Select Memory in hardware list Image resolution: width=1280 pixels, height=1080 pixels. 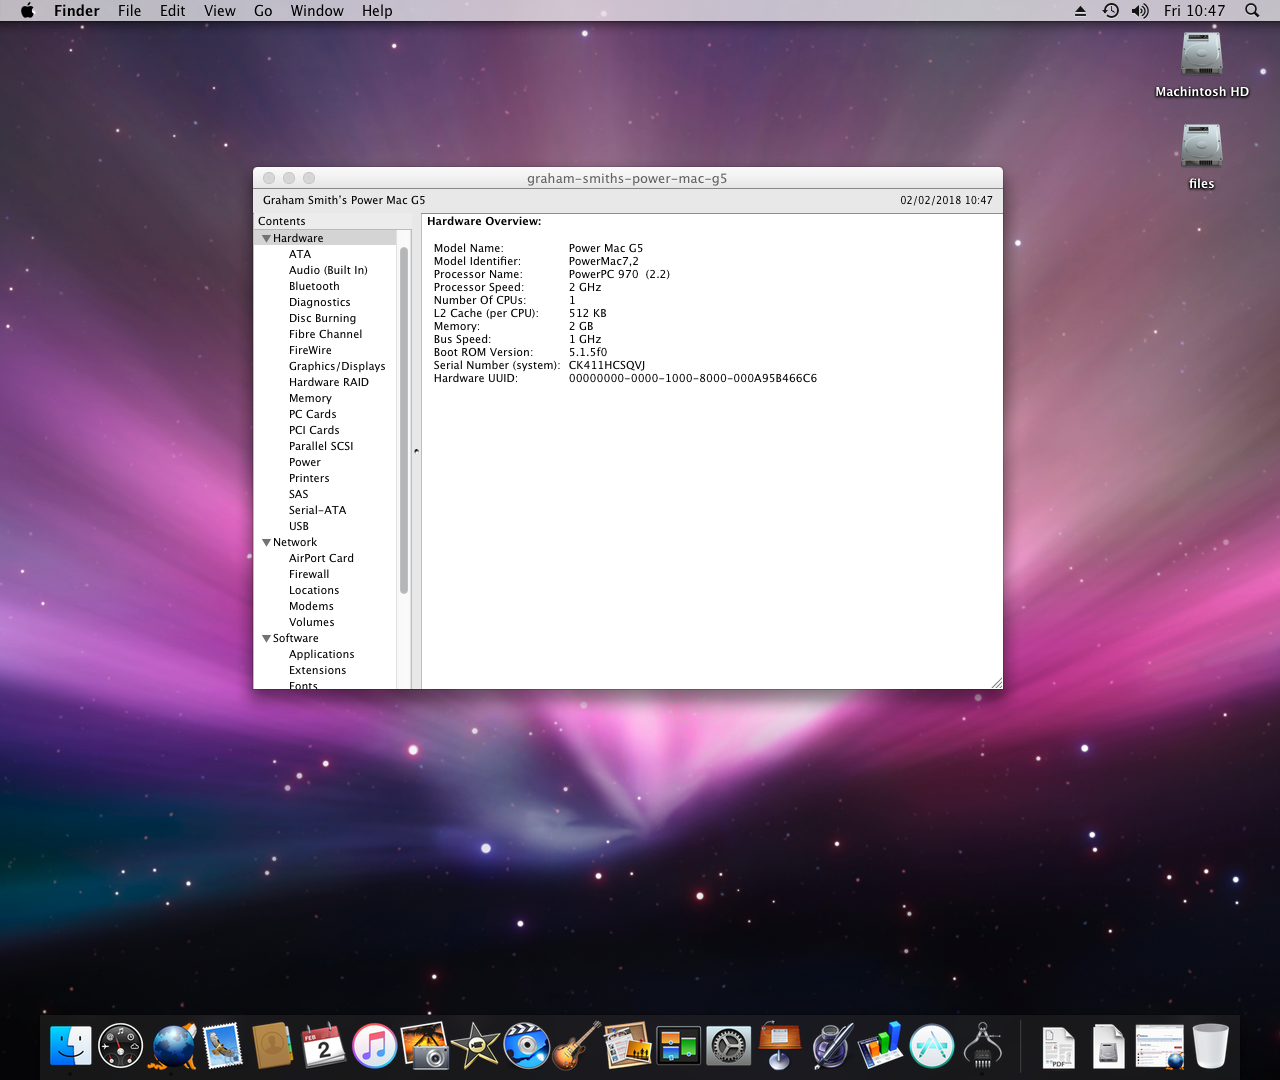click(x=310, y=398)
